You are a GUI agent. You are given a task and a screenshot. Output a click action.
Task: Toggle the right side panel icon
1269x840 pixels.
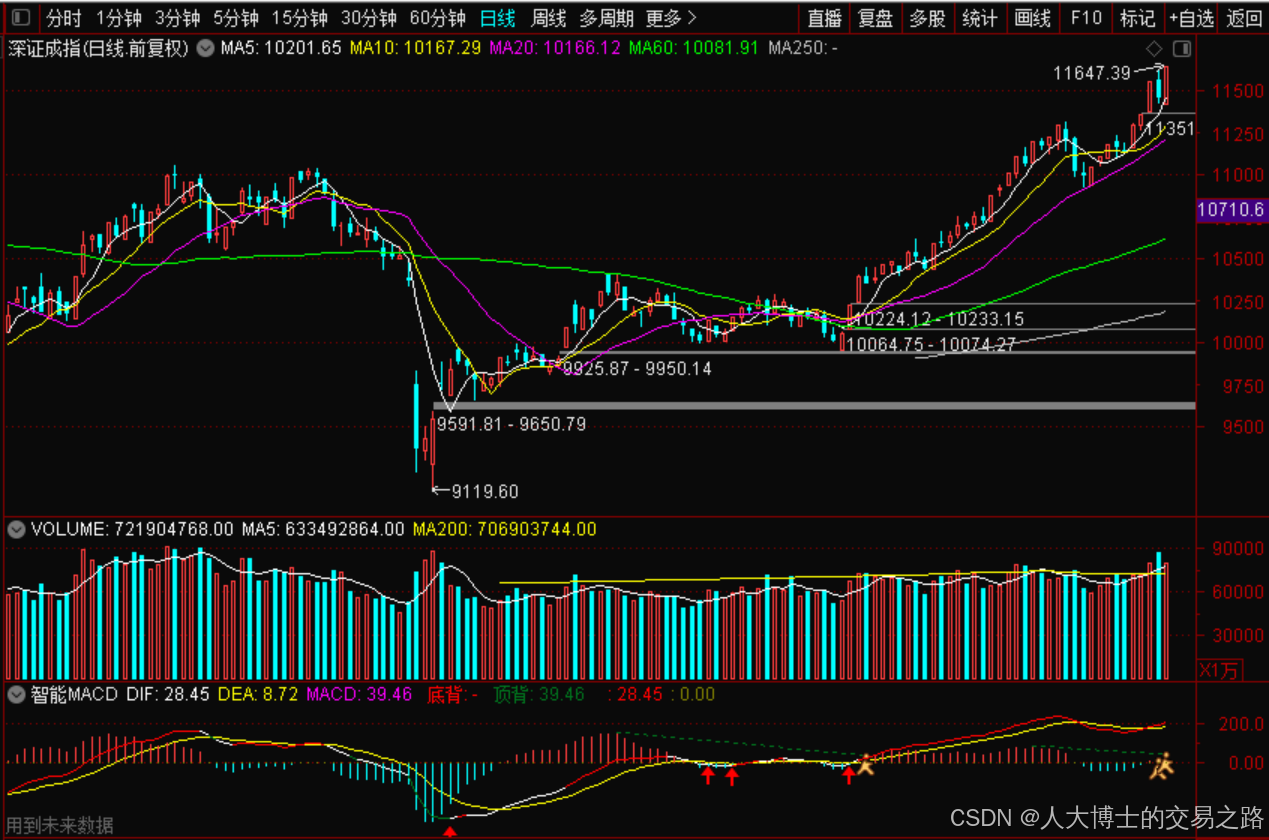(x=1182, y=49)
